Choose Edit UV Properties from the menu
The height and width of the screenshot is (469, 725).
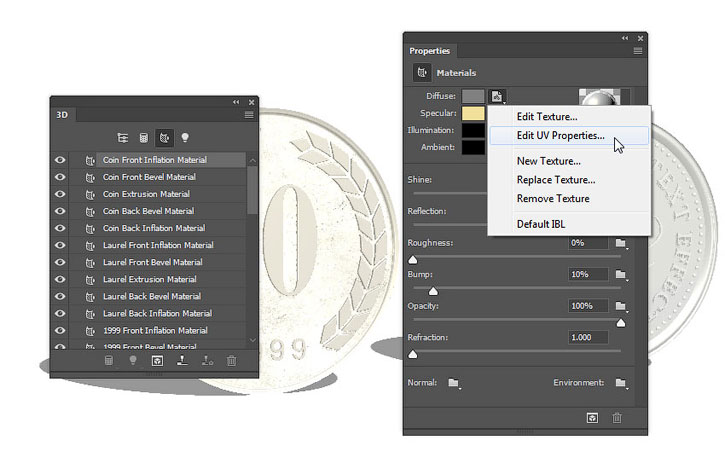(560, 135)
